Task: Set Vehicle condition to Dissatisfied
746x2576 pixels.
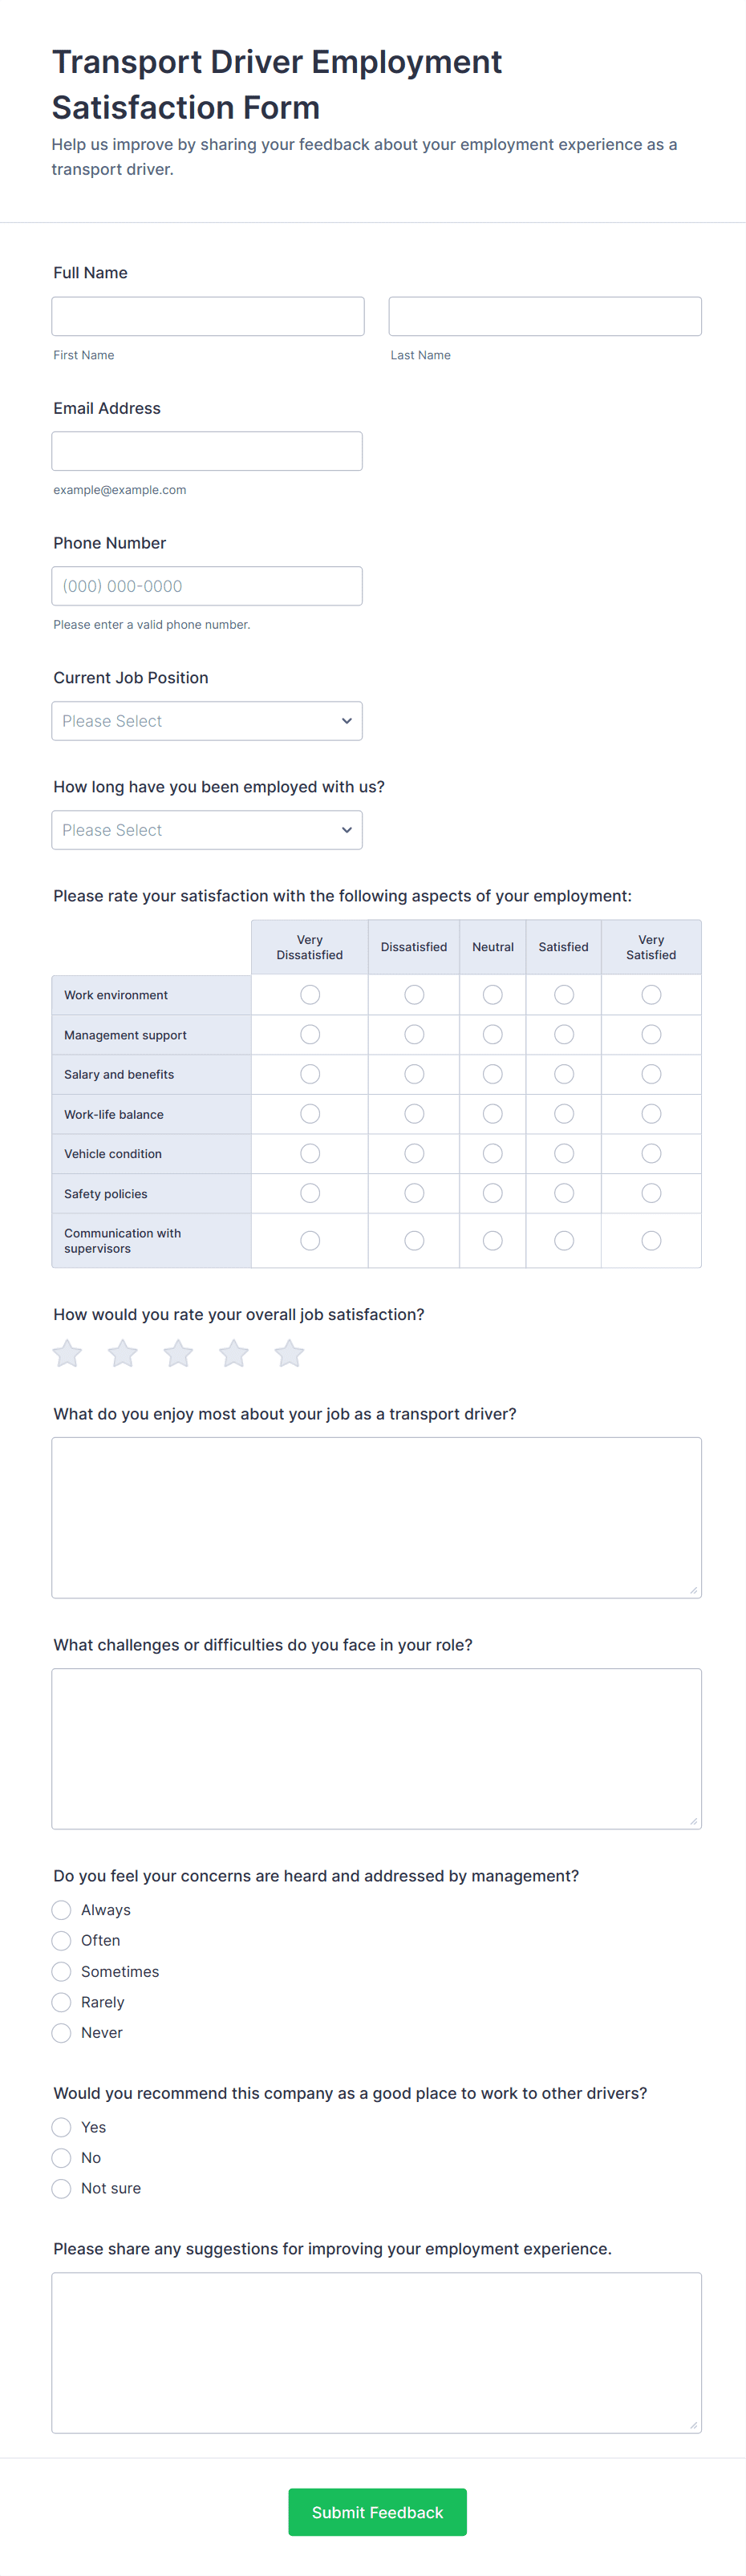Action: (x=414, y=1153)
